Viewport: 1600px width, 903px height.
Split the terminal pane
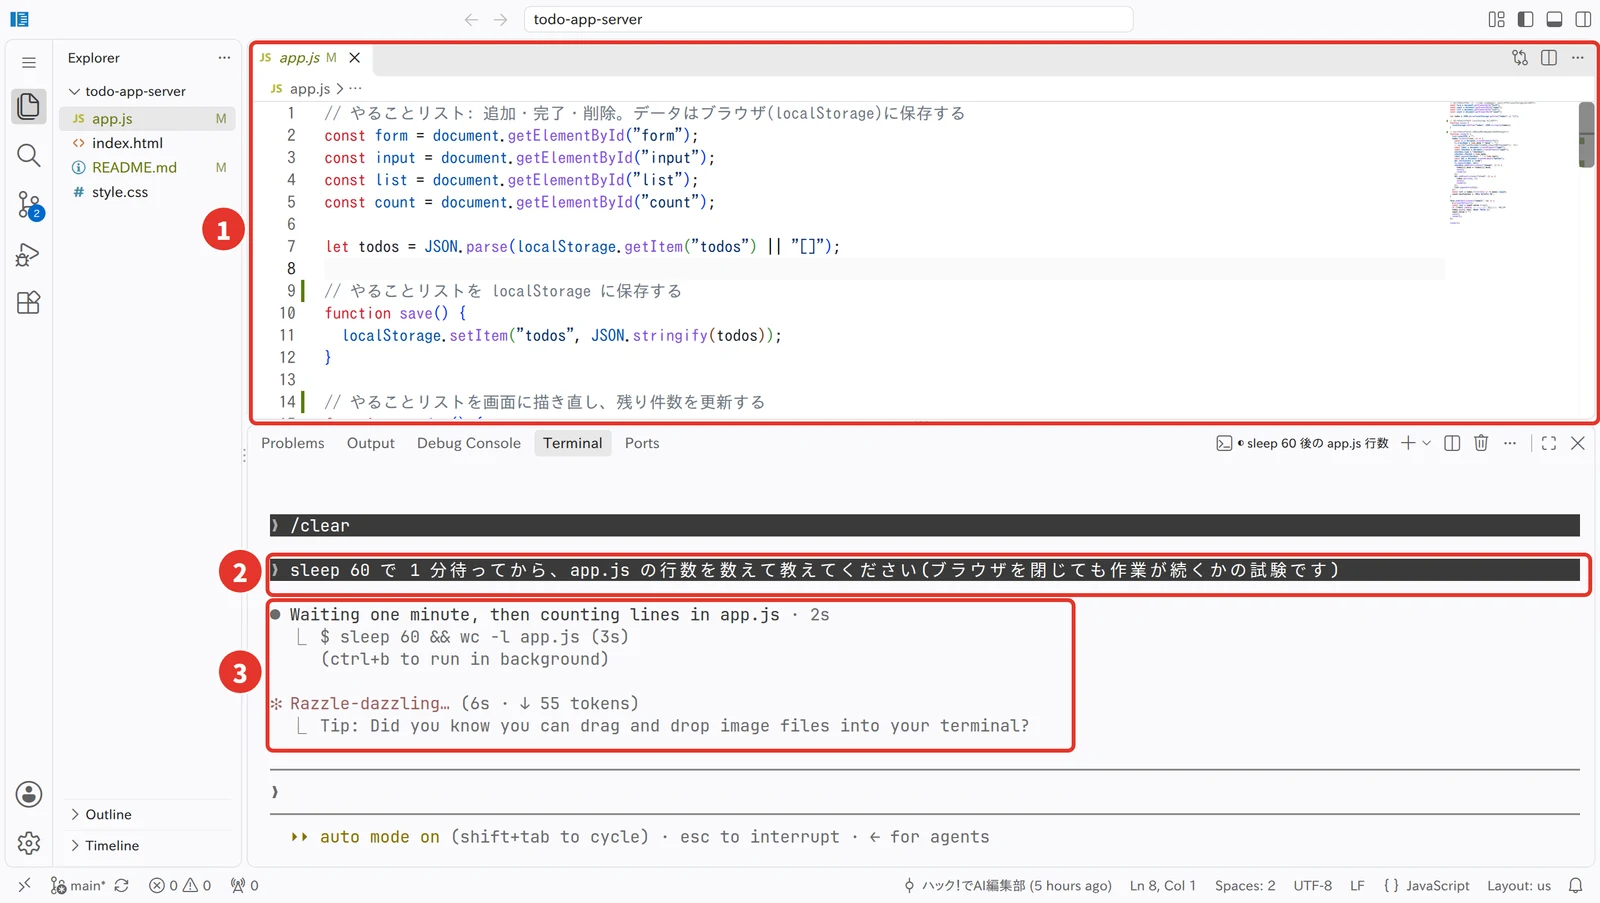tap(1453, 443)
